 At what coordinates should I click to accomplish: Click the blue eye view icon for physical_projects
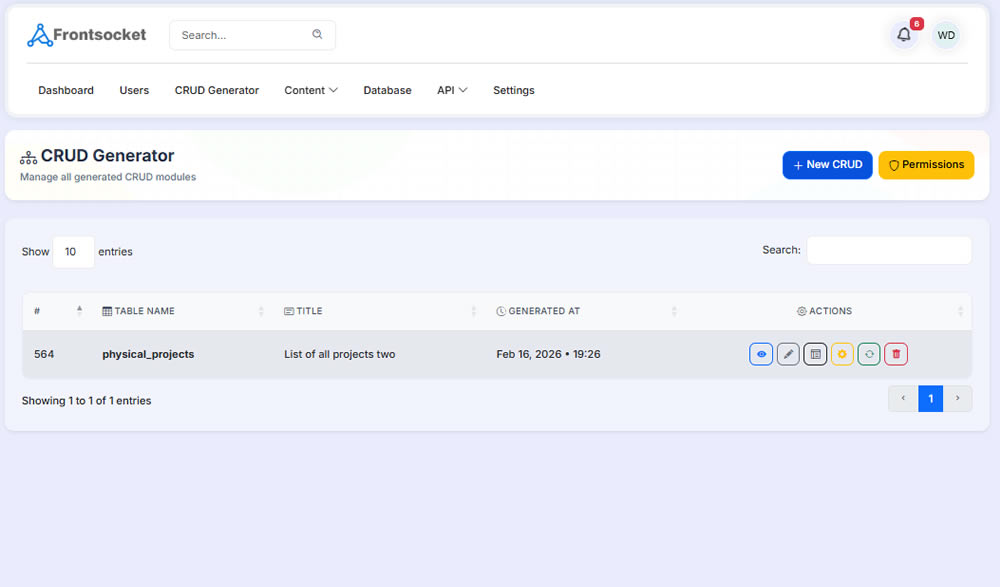pos(761,354)
